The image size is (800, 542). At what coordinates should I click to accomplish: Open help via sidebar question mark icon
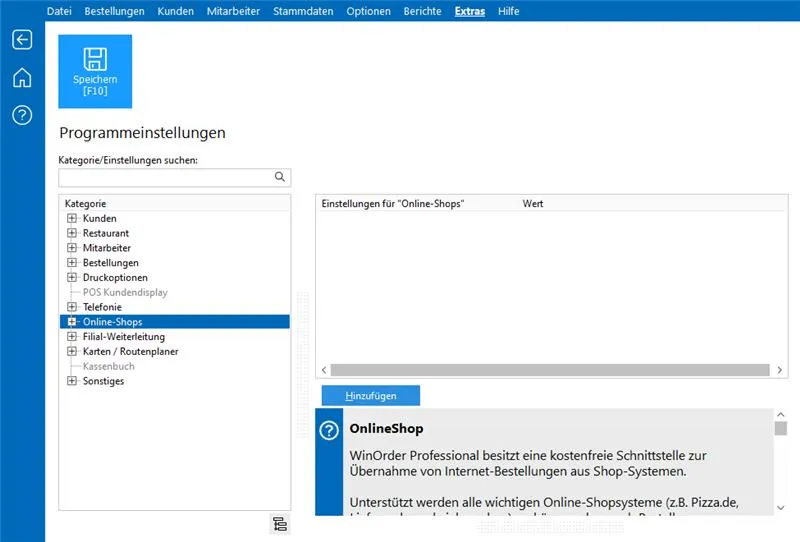point(22,115)
